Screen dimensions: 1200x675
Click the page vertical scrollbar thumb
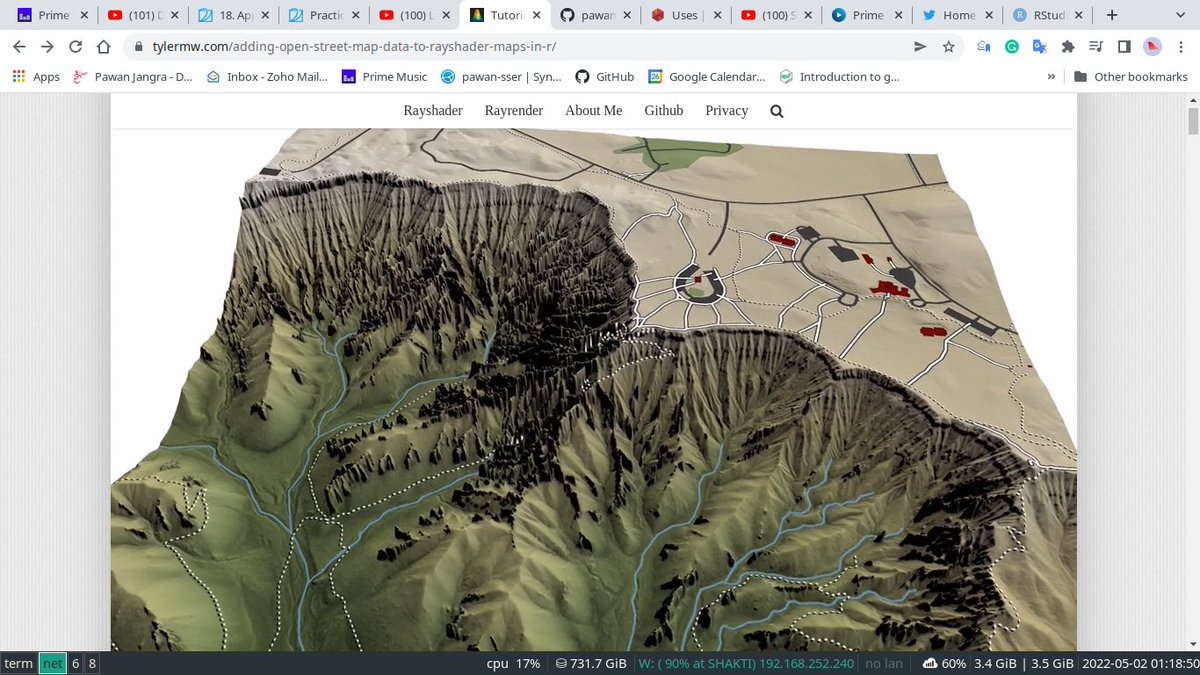(1192, 121)
